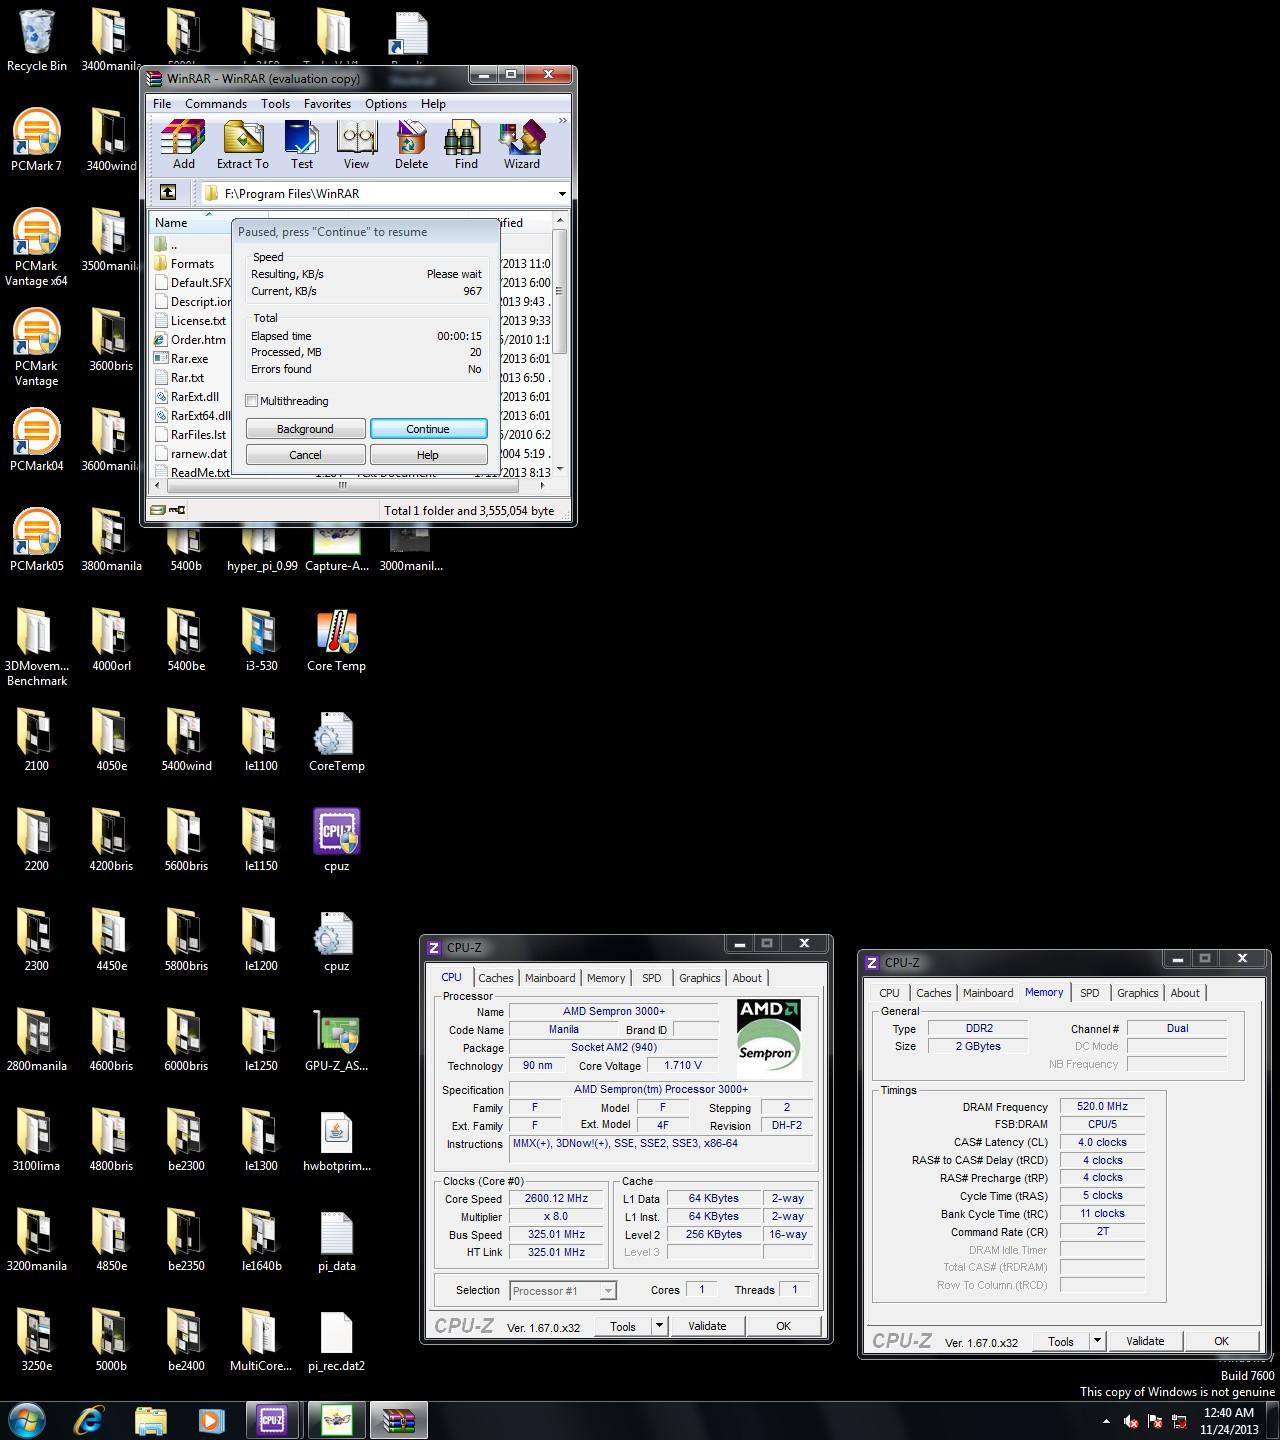Open the WinRAR Options menu
The image size is (1280, 1440).
click(386, 104)
